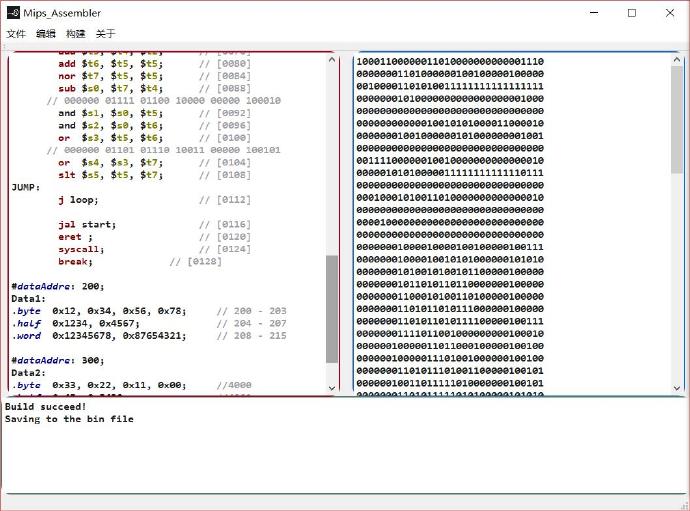Click the line 'and $s2, $s0, $t6;'
The width and height of the screenshot is (690, 511).
(110, 125)
